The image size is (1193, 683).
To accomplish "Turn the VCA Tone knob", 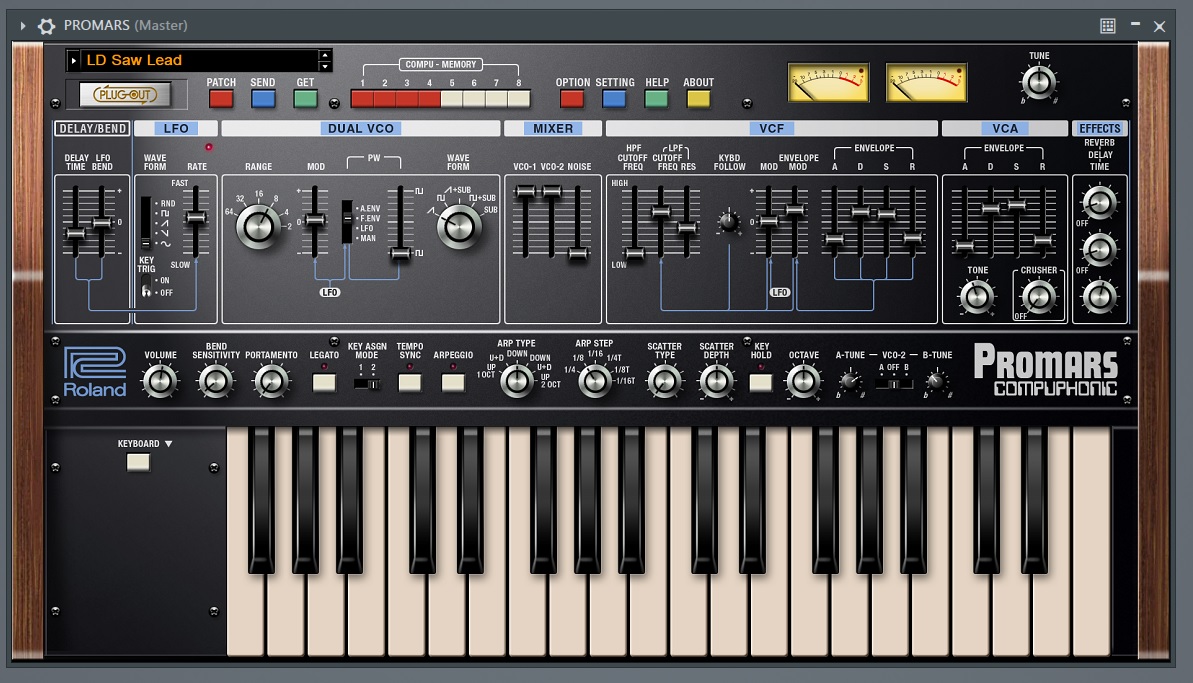I will tap(977, 297).
